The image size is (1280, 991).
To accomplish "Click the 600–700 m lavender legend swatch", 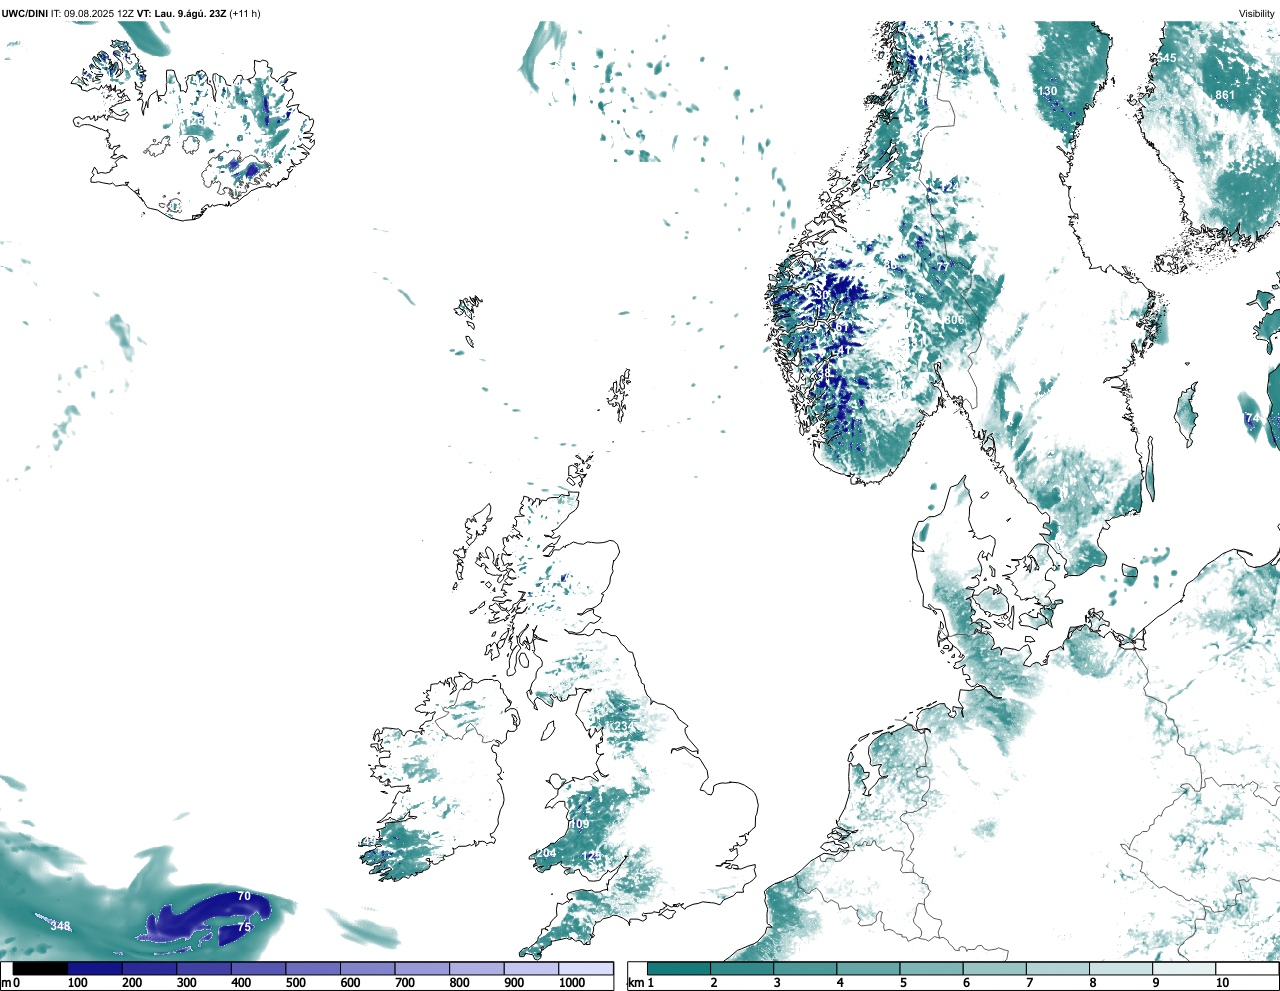I will [x=367, y=968].
